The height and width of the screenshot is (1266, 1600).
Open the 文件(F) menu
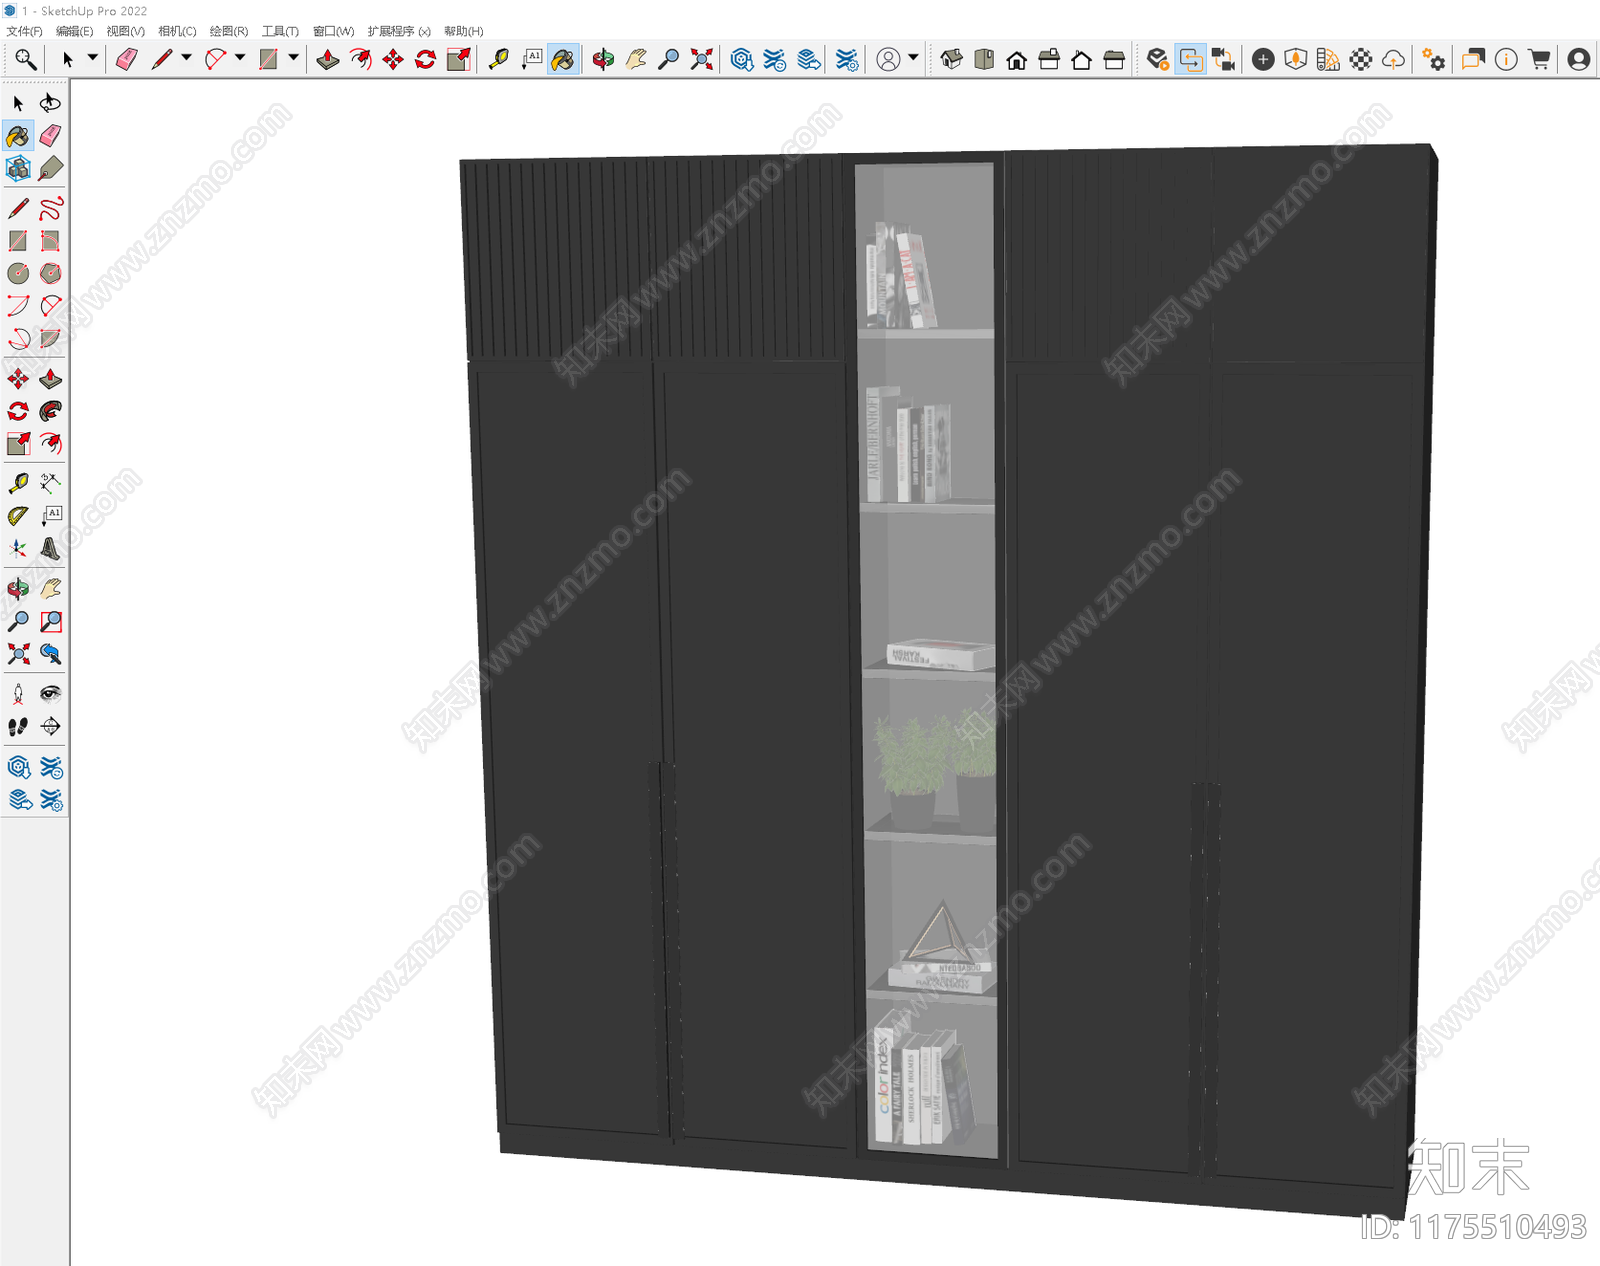click(25, 31)
